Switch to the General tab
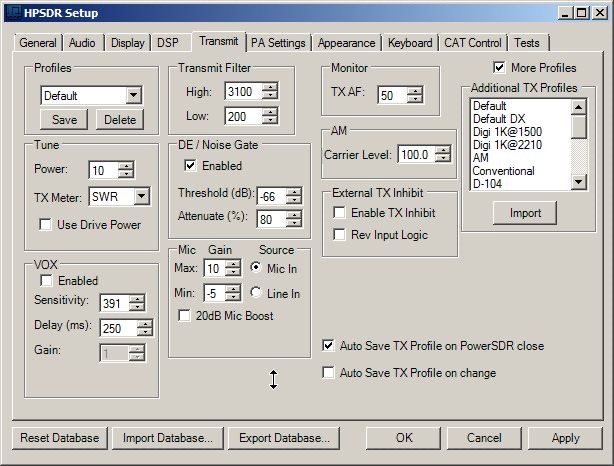This screenshot has height=466, width=614. (38, 43)
